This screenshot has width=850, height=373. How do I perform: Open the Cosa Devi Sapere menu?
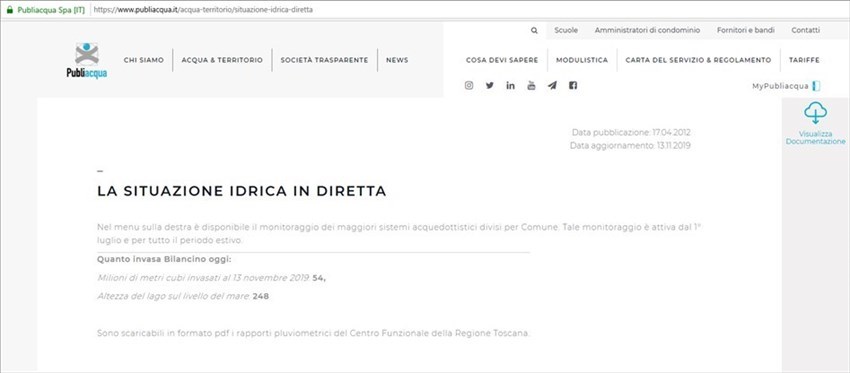tap(502, 60)
